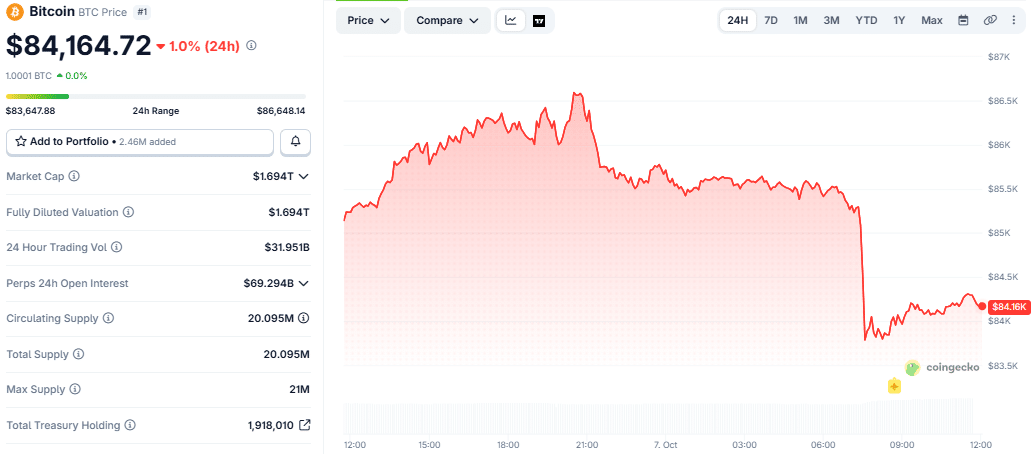Click the Add to Portfolio button

[139, 141]
